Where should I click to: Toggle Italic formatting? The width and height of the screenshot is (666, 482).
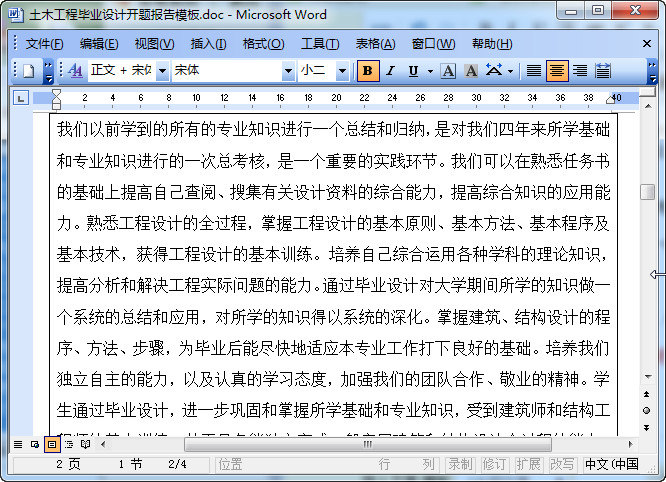391,70
